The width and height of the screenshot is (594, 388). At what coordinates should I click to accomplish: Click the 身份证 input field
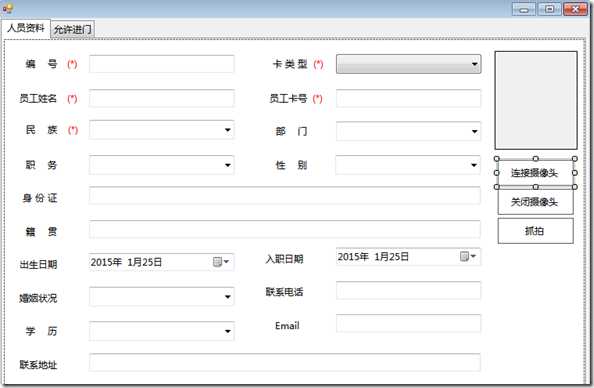(285, 196)
